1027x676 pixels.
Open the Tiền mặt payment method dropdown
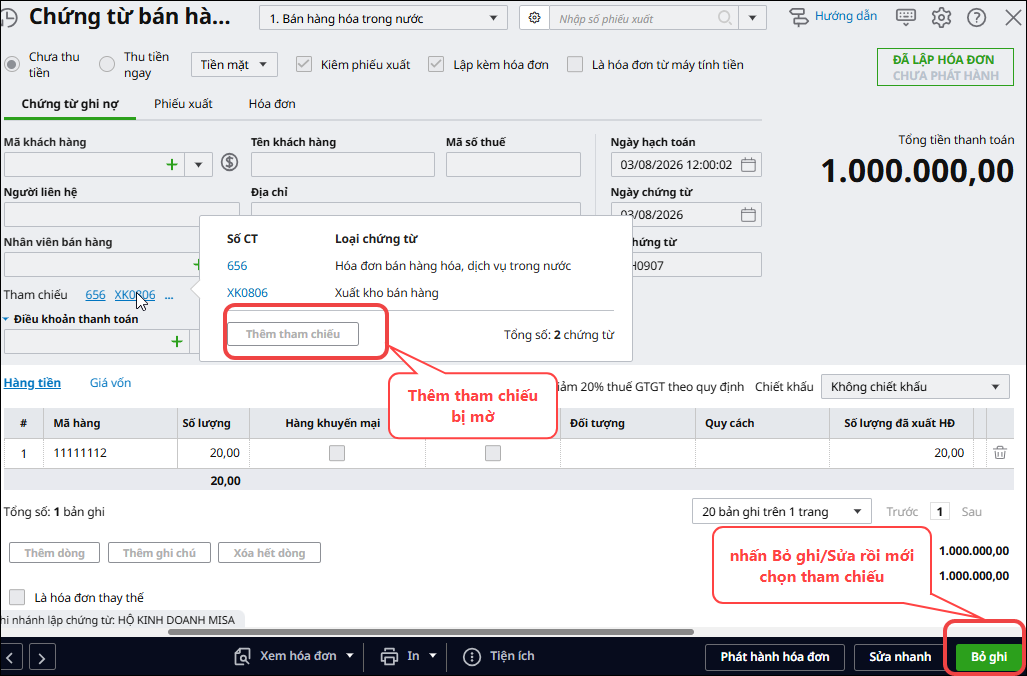234,64
